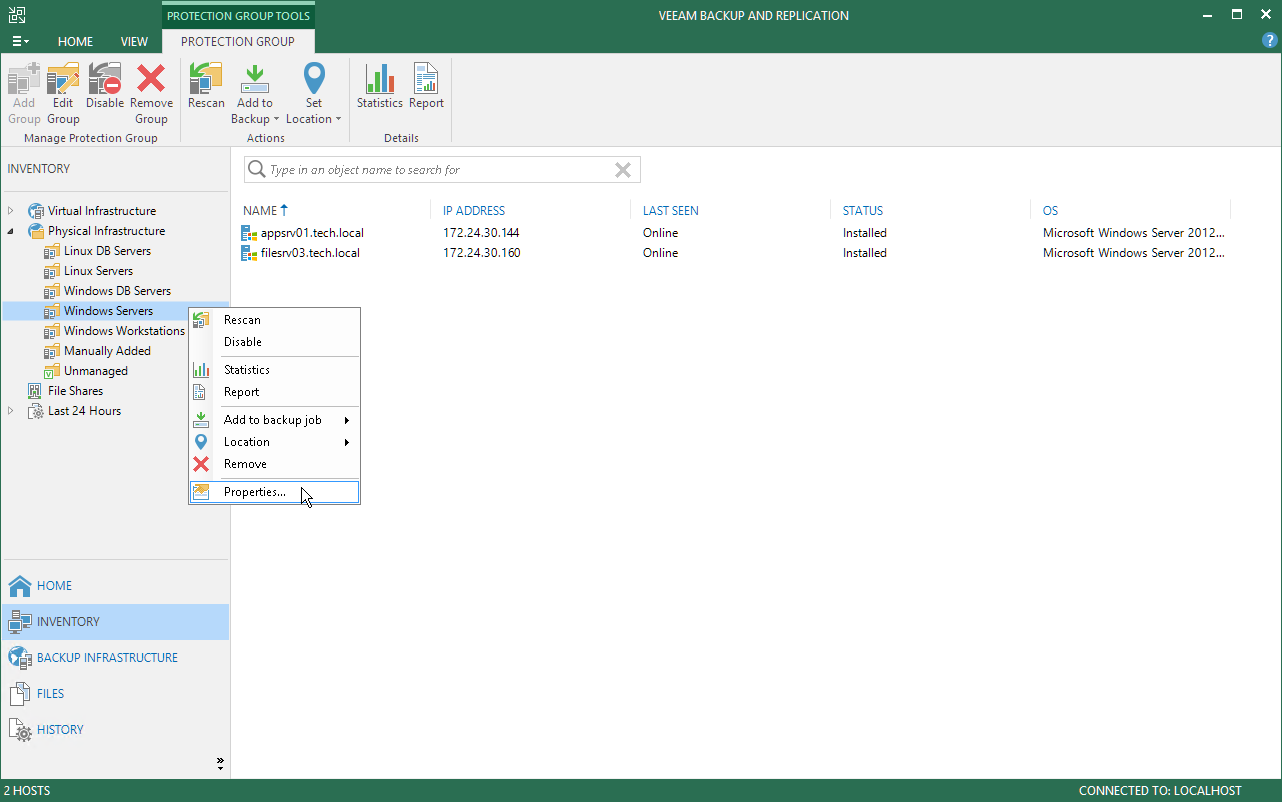The image size is (1282, 802).
Task: Select Last 24 Hours in the tree
Action: [84, 411]
